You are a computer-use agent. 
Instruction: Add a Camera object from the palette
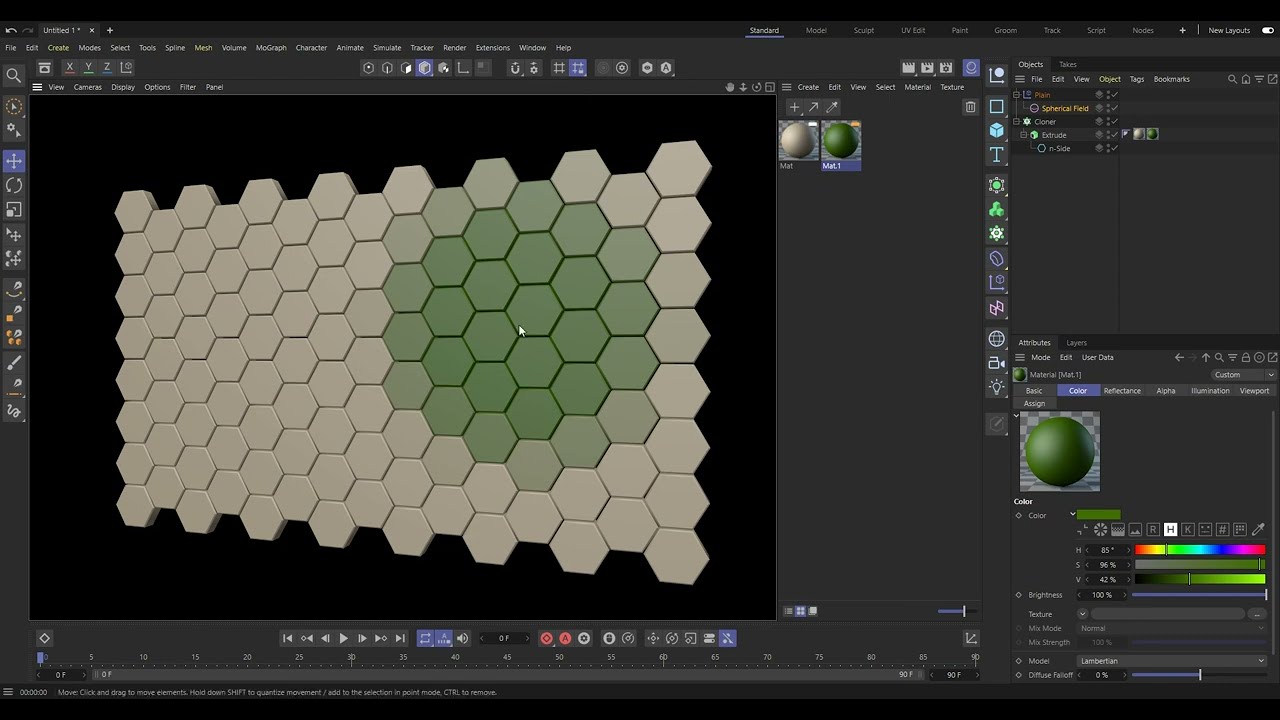point(997,363)
